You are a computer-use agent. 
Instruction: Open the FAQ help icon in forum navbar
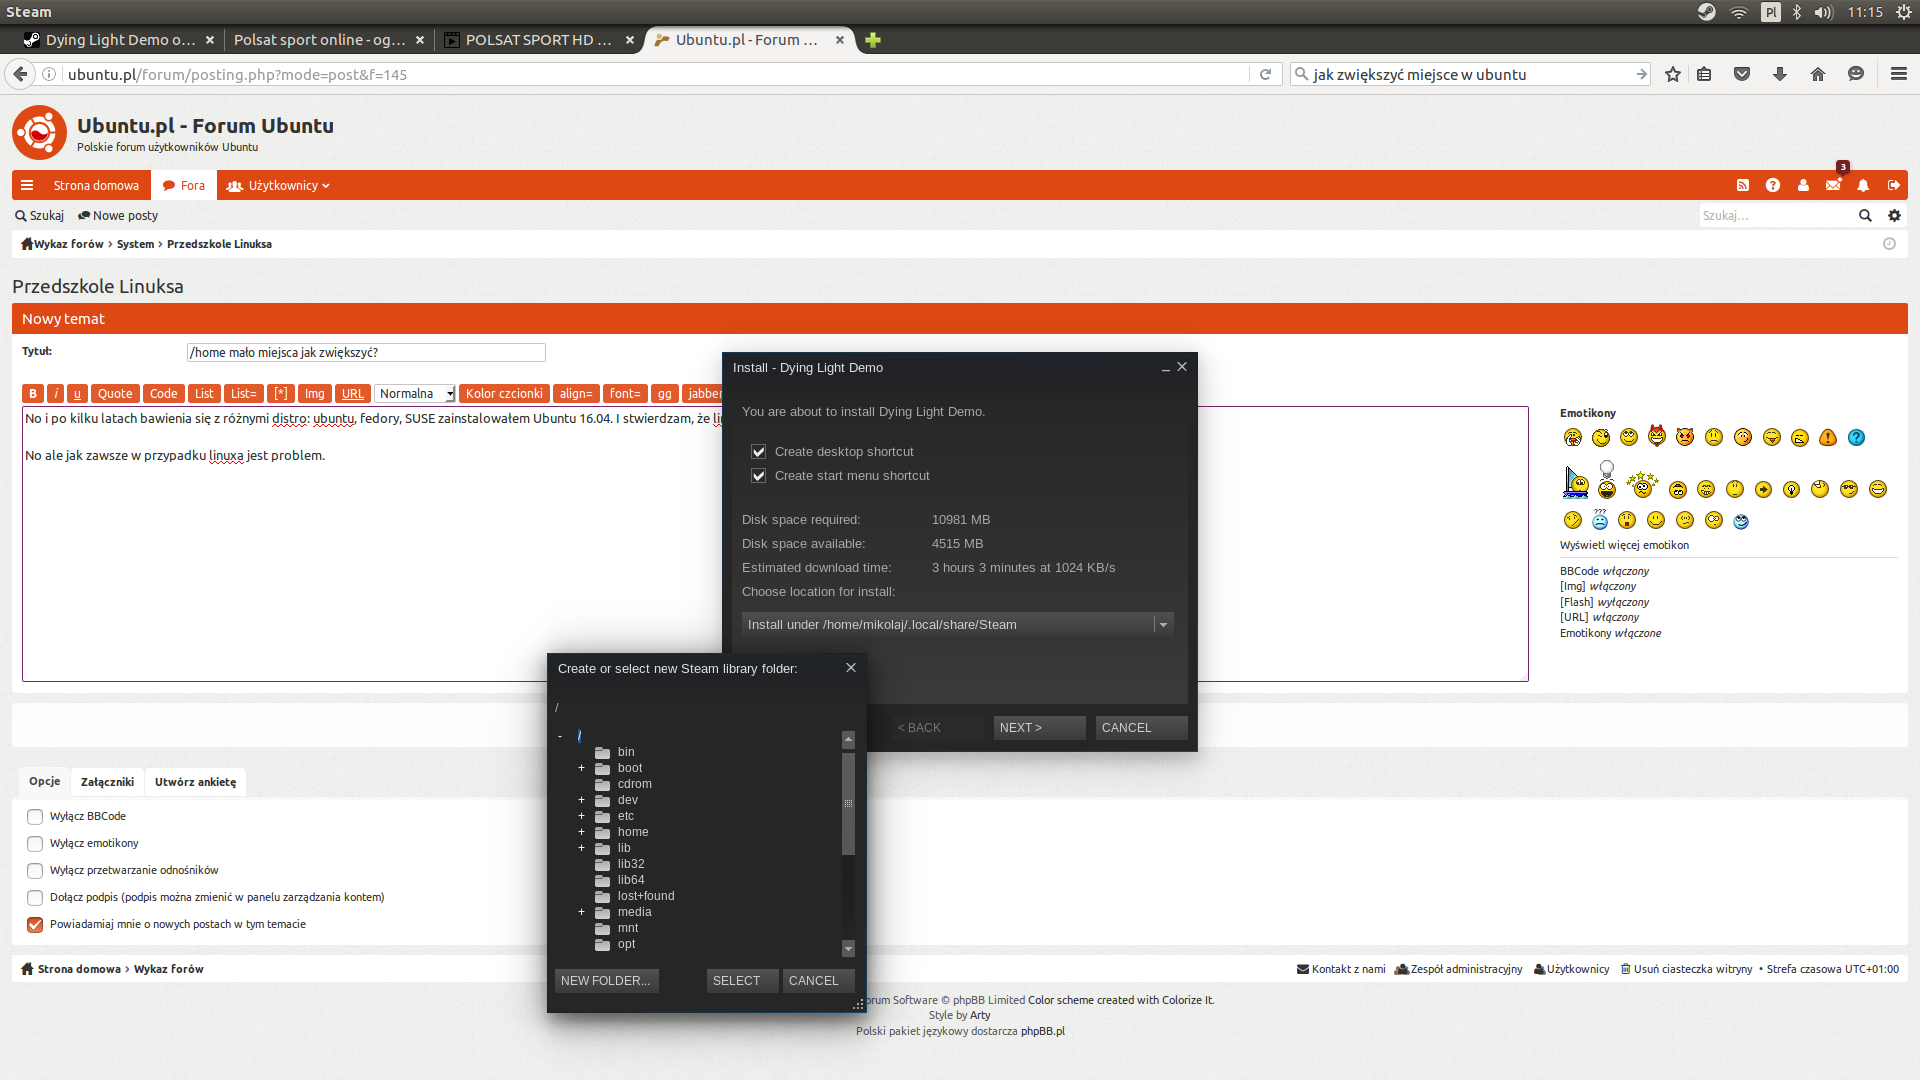[x=1773, y=186]
